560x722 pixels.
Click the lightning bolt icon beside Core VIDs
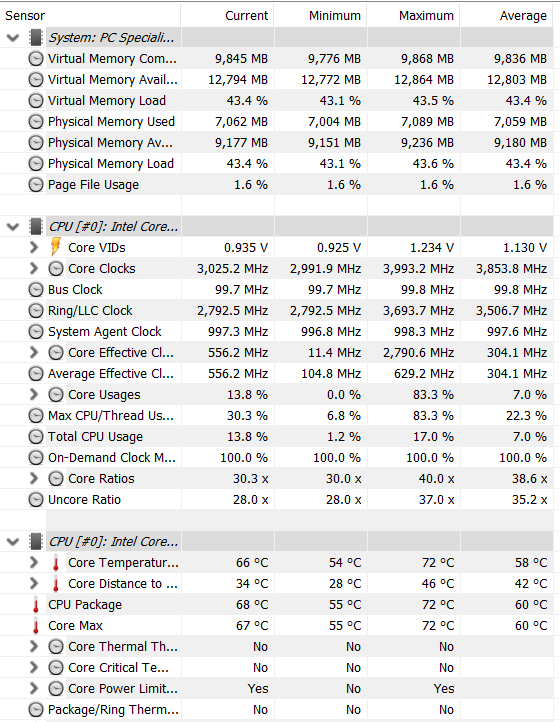point(56,247)
